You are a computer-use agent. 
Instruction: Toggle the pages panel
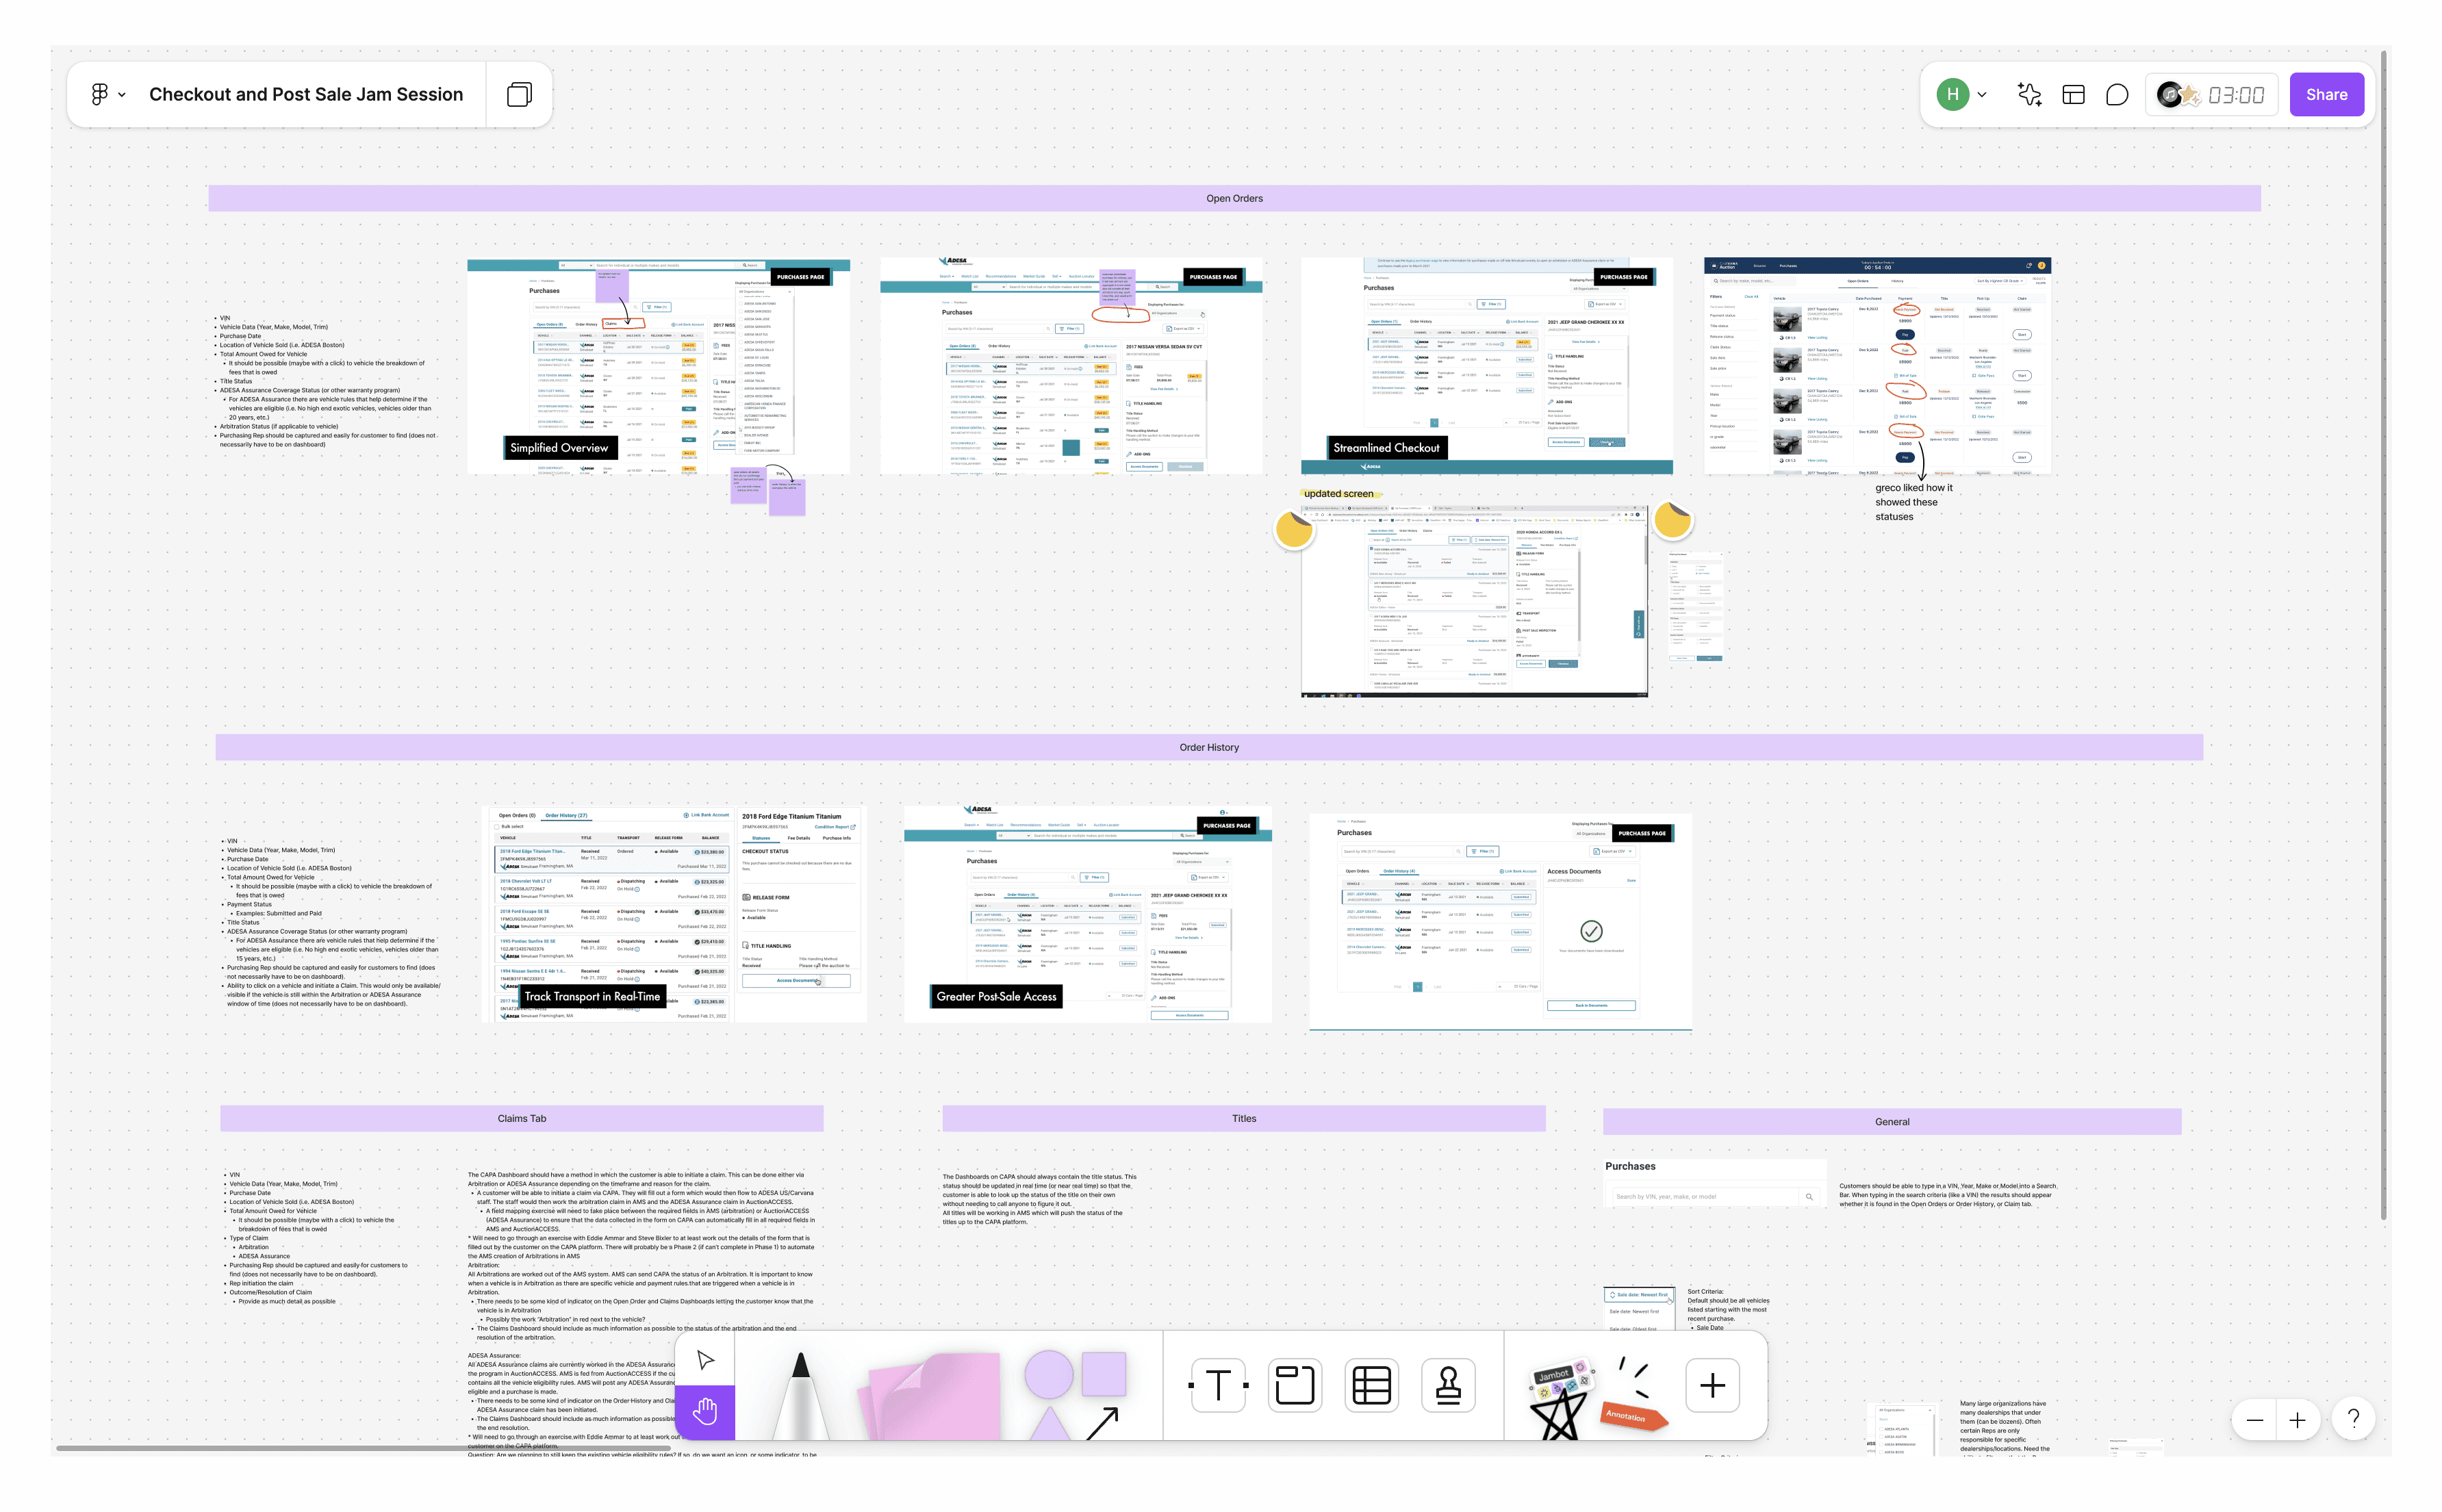[x=519, y=95]
